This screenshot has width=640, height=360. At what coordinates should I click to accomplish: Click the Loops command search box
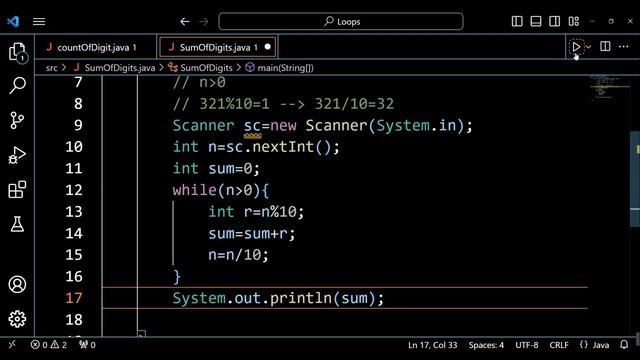pyautogui.click(x=341, y=21)
